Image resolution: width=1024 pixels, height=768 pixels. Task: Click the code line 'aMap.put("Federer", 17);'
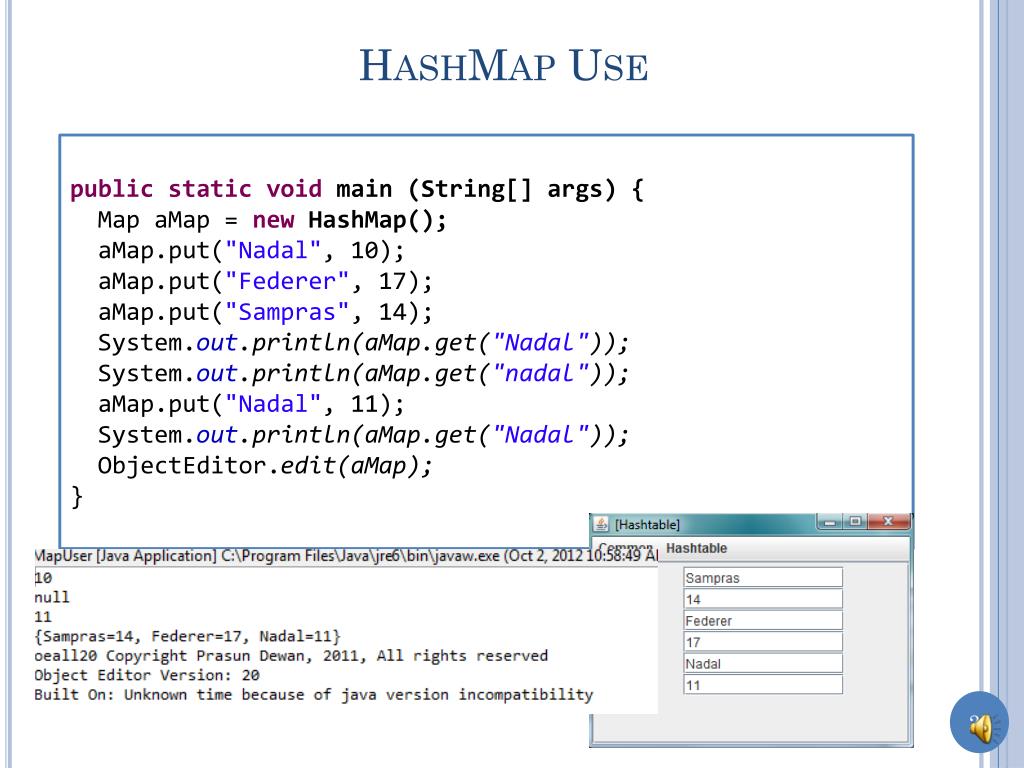265,281
